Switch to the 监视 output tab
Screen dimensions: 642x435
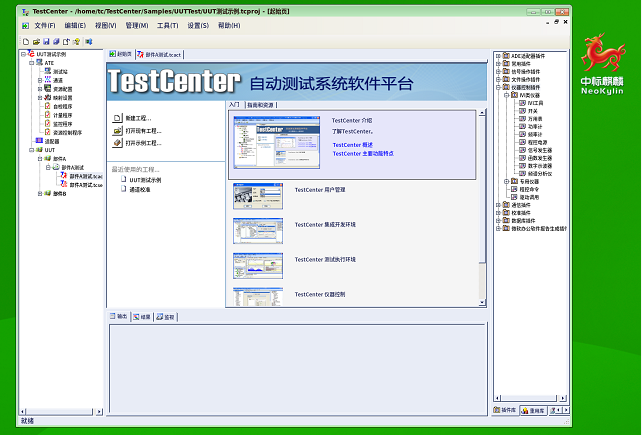(168, 316)
